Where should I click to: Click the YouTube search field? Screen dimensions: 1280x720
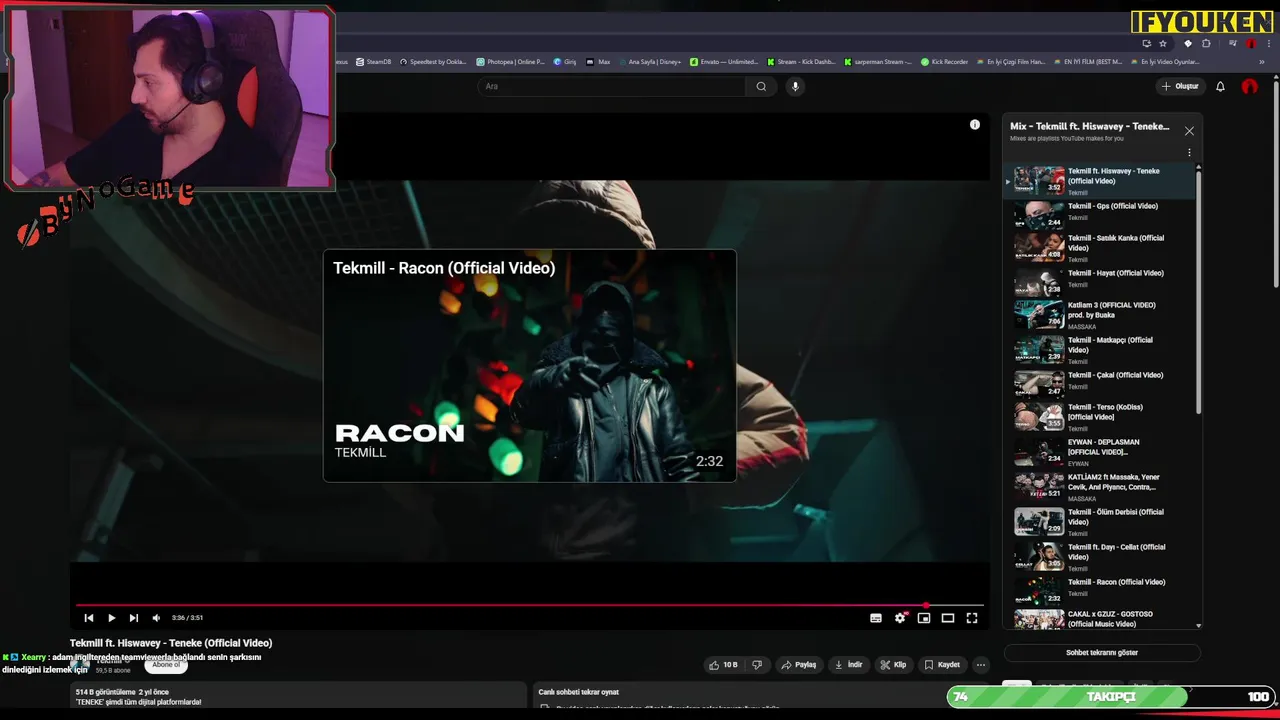pos(611,87)
